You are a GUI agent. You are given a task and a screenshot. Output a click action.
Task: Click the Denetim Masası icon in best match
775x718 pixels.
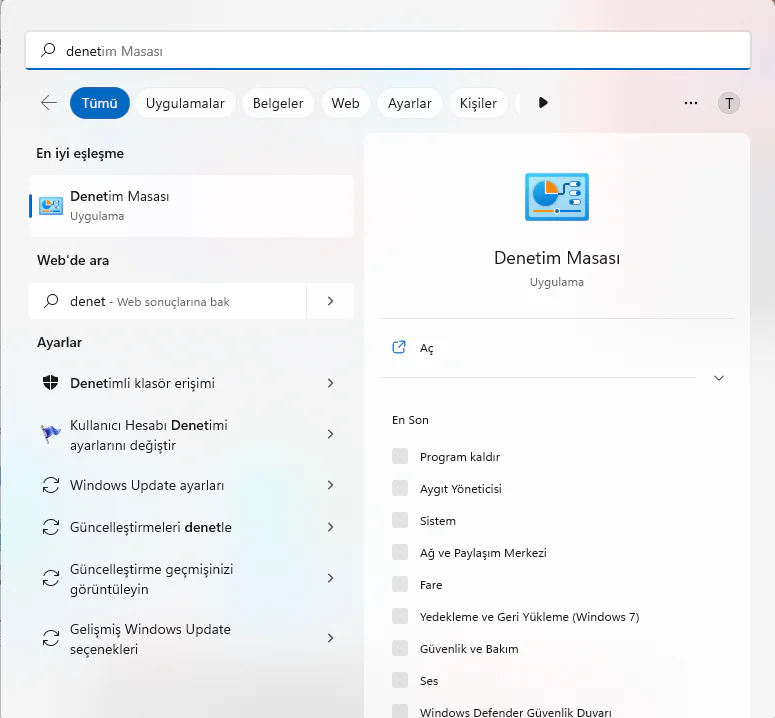[x=50, y=206]
